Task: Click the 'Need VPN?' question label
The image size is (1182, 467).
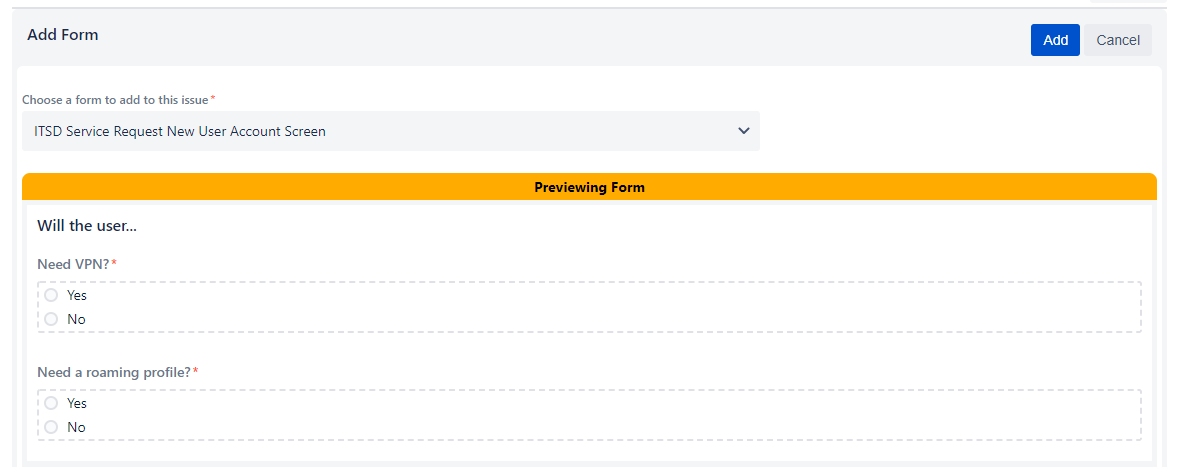Action: [x=73, y=264]
